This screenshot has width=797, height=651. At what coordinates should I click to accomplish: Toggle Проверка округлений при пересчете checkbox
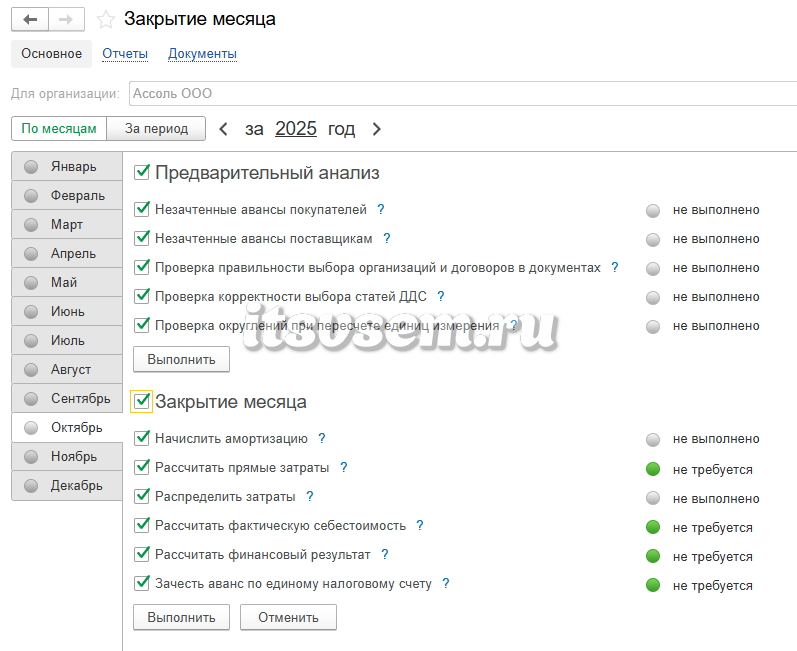[142, 324]
